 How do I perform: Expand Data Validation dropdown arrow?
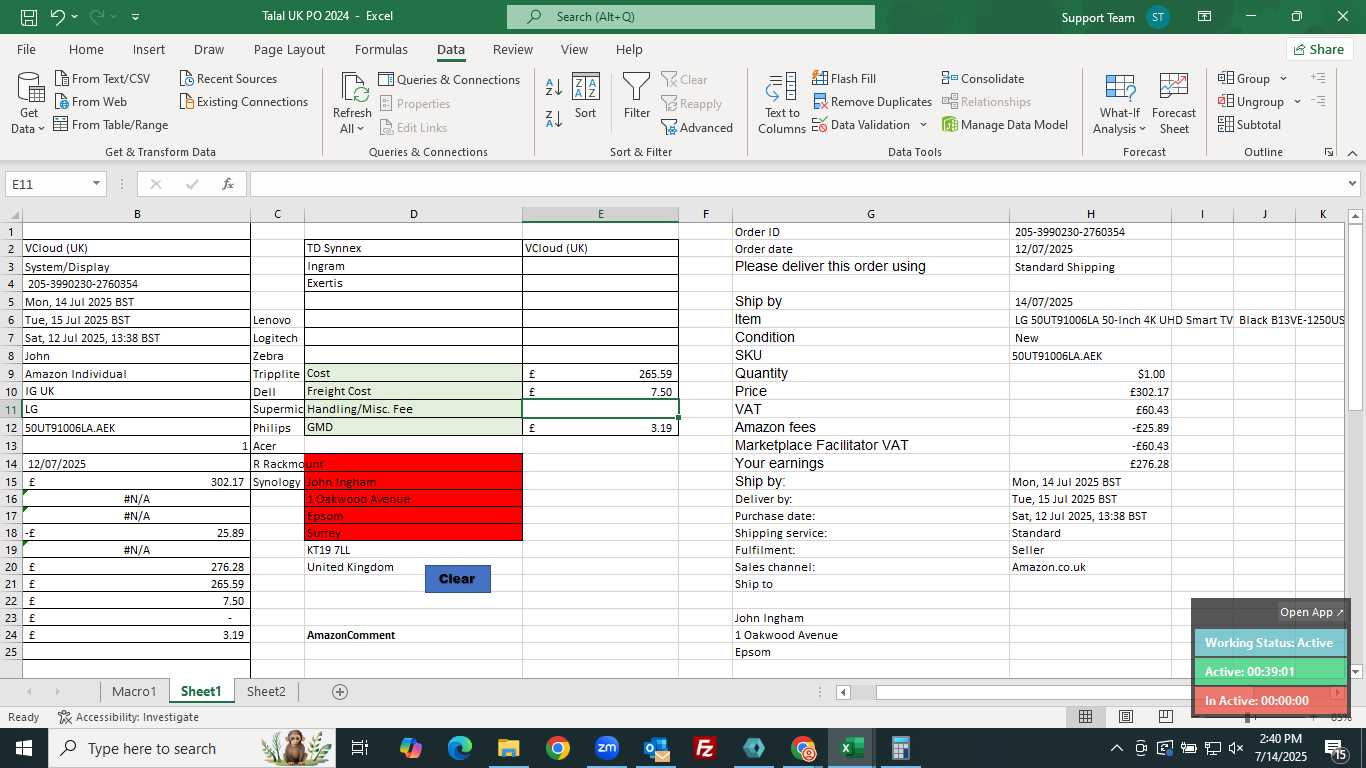(923, 125)
